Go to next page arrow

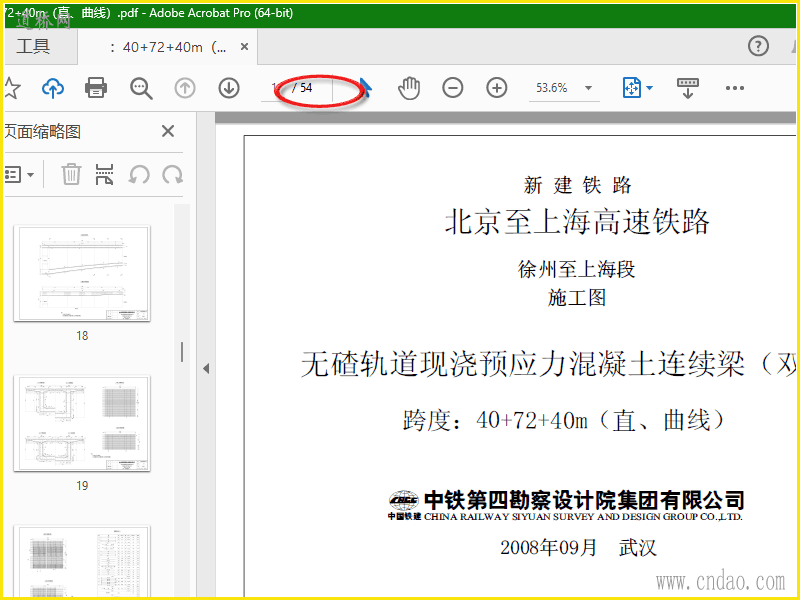point(229,88)
